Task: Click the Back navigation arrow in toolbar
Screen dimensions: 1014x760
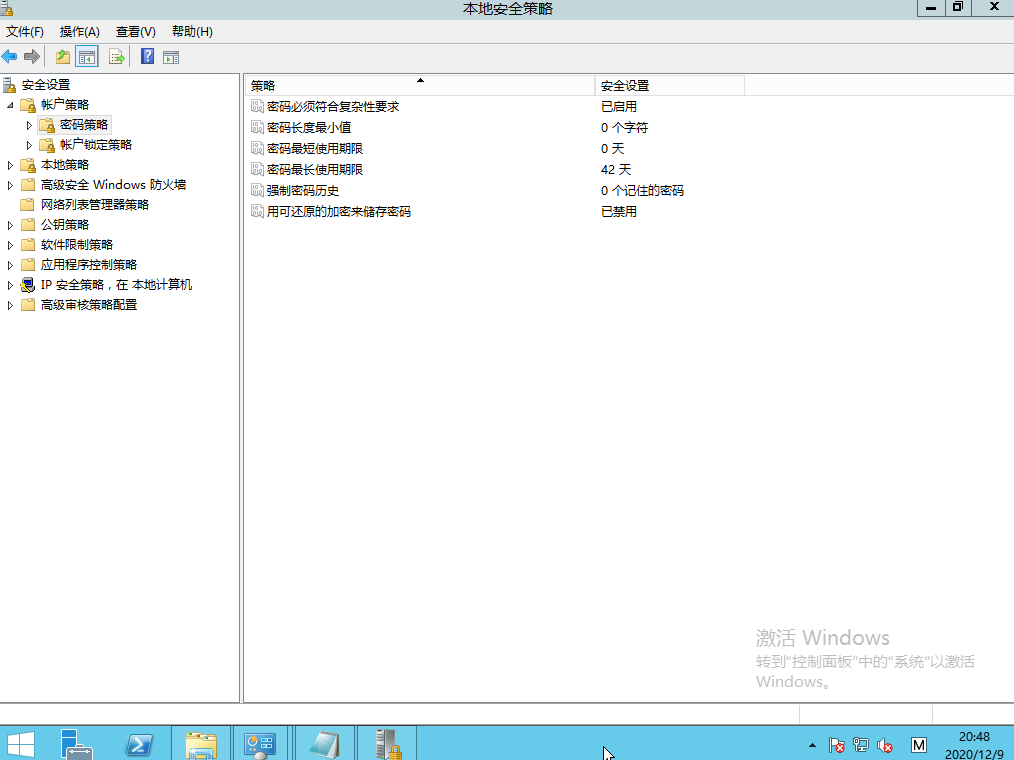Action: tap(10, 56)
